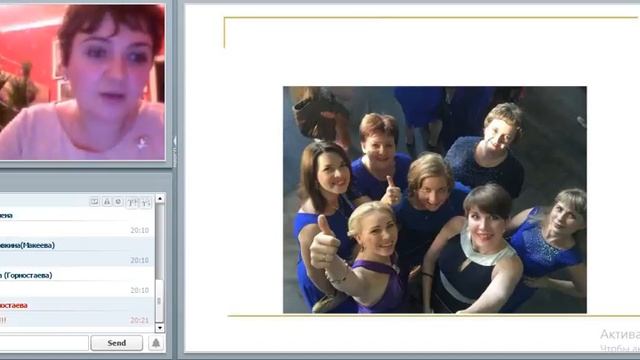
Task: Click the decrease font size icon in chat toolbar
Action: coord(147,202)
